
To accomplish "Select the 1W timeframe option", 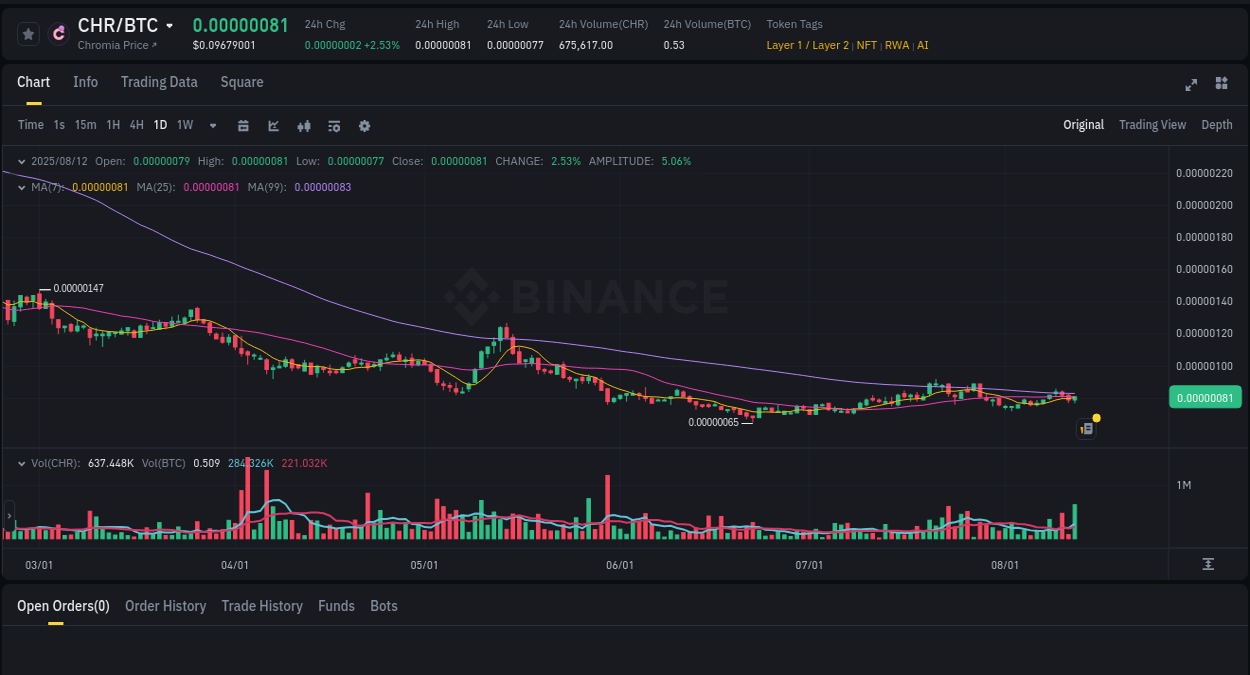I will pos(184,125).
